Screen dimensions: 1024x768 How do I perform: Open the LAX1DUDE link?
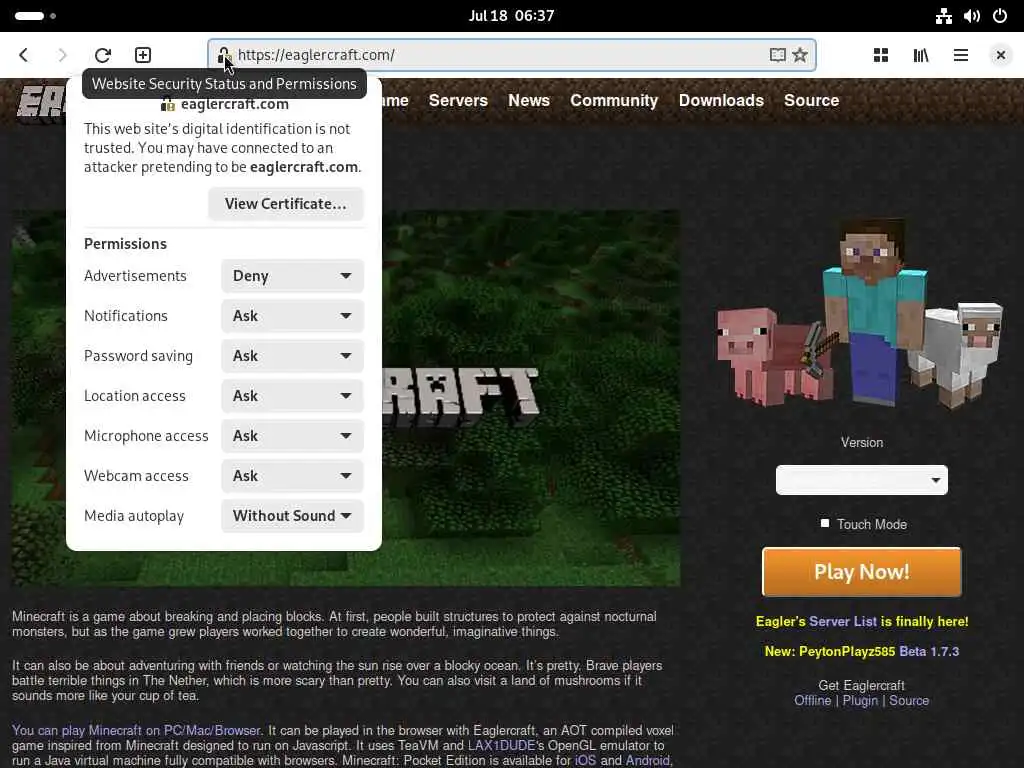[502, 746]
